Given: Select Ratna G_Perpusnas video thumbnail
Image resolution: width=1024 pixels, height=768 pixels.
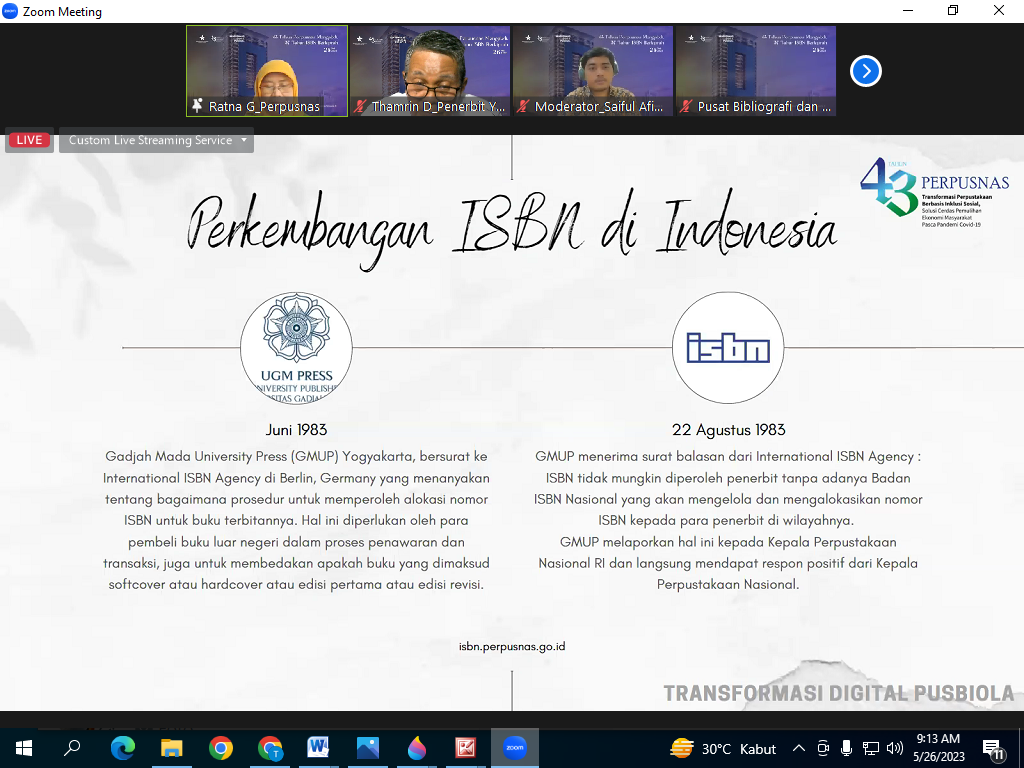Looking at the screenshot, I should click(x=267, y=70).
